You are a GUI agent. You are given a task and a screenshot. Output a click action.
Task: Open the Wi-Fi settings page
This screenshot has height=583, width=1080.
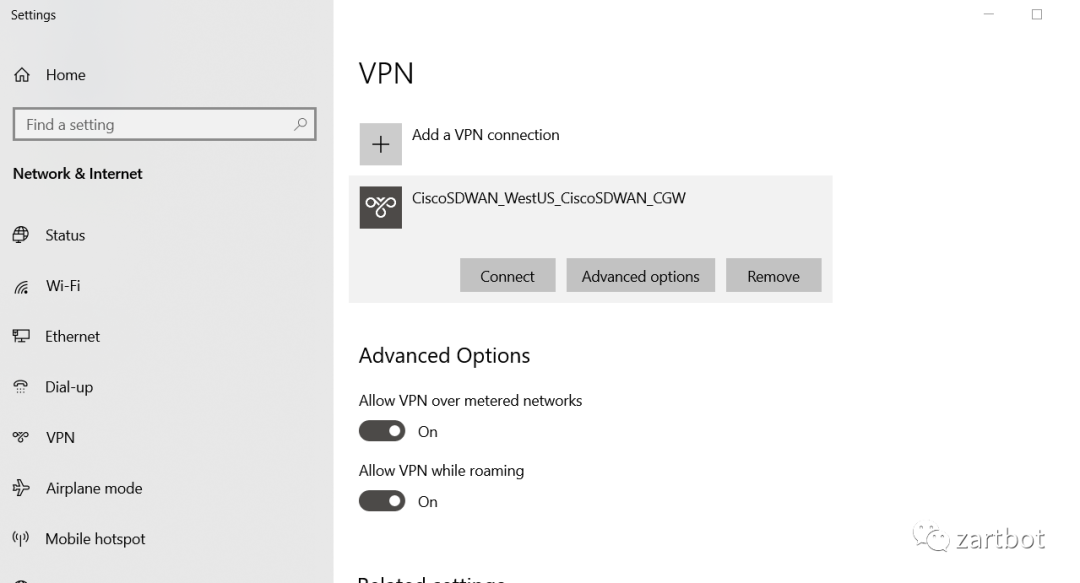[63, 286]
